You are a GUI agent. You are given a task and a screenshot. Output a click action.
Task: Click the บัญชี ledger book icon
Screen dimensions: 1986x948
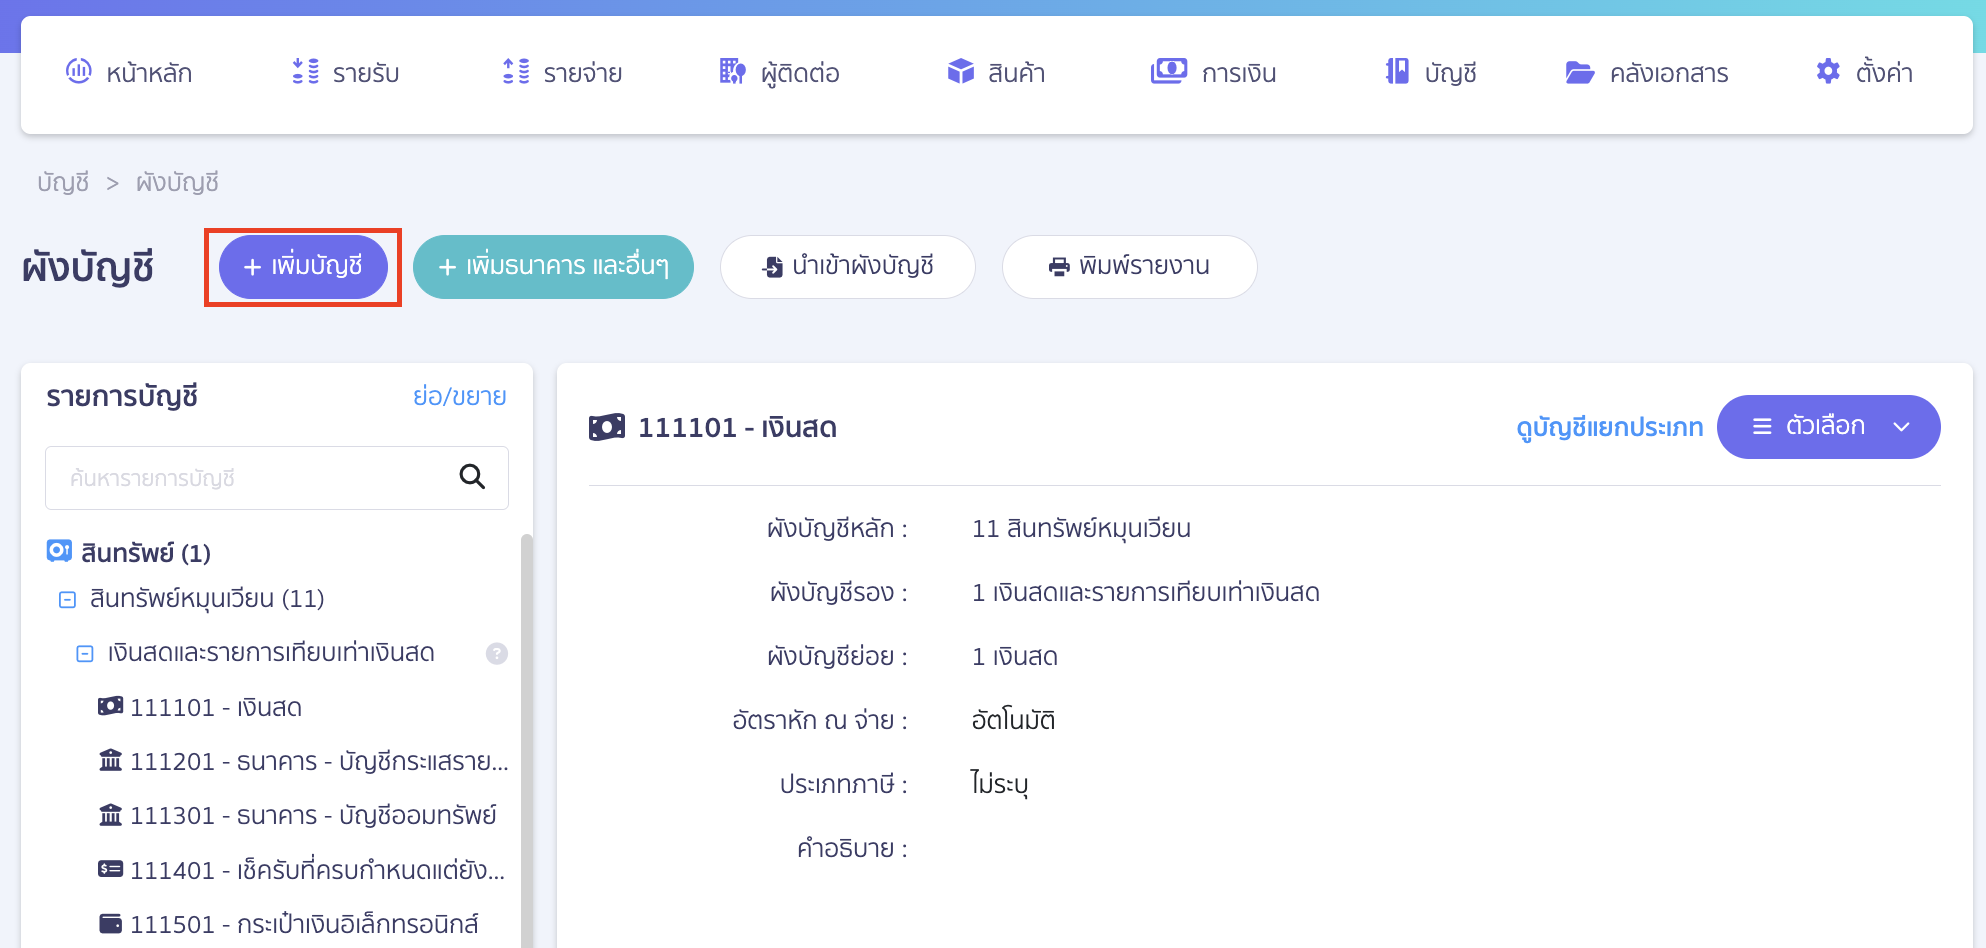1397,71
